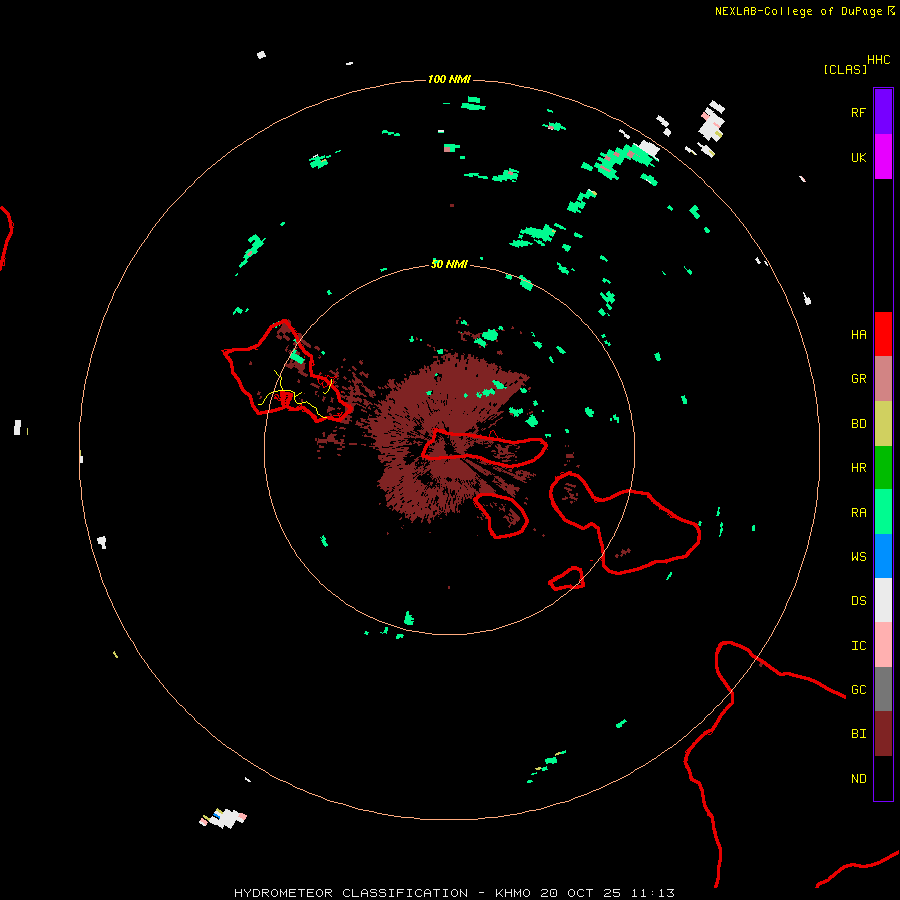Click the GC legend label
The width and height of the screenshot is (900, 900).
pos(858,690)
